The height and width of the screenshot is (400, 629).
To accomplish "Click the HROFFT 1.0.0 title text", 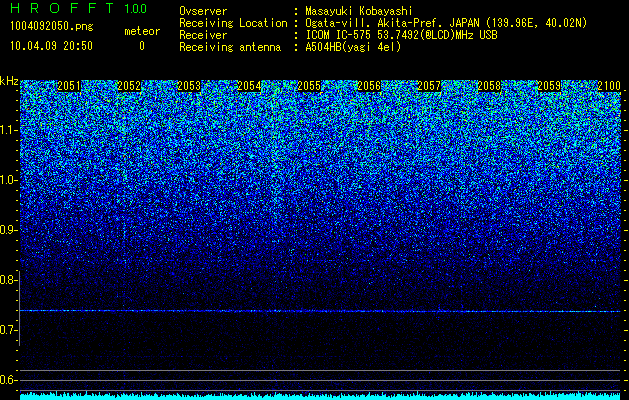I will pos(79,8).
